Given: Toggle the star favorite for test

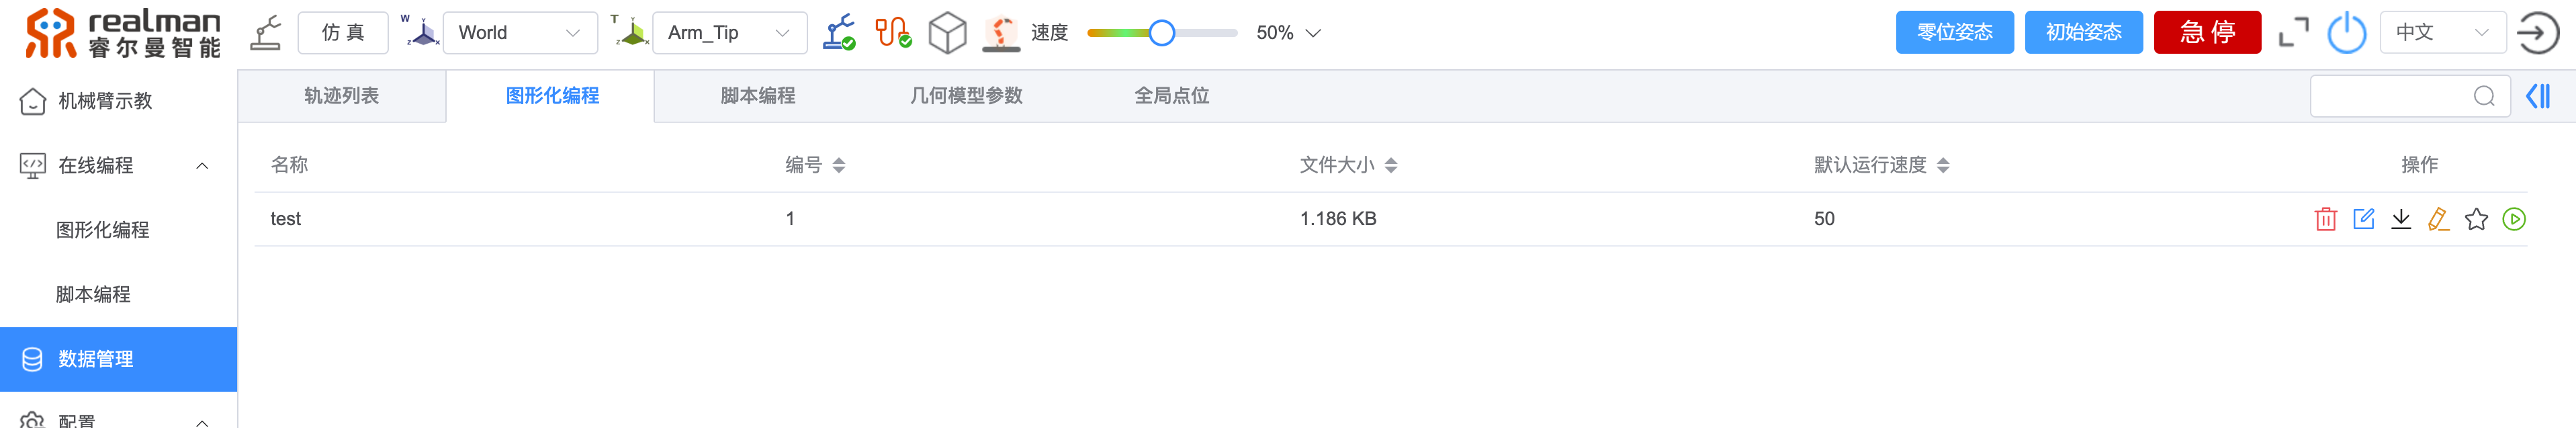Looking at the screenshot, I should [2476, 219].
